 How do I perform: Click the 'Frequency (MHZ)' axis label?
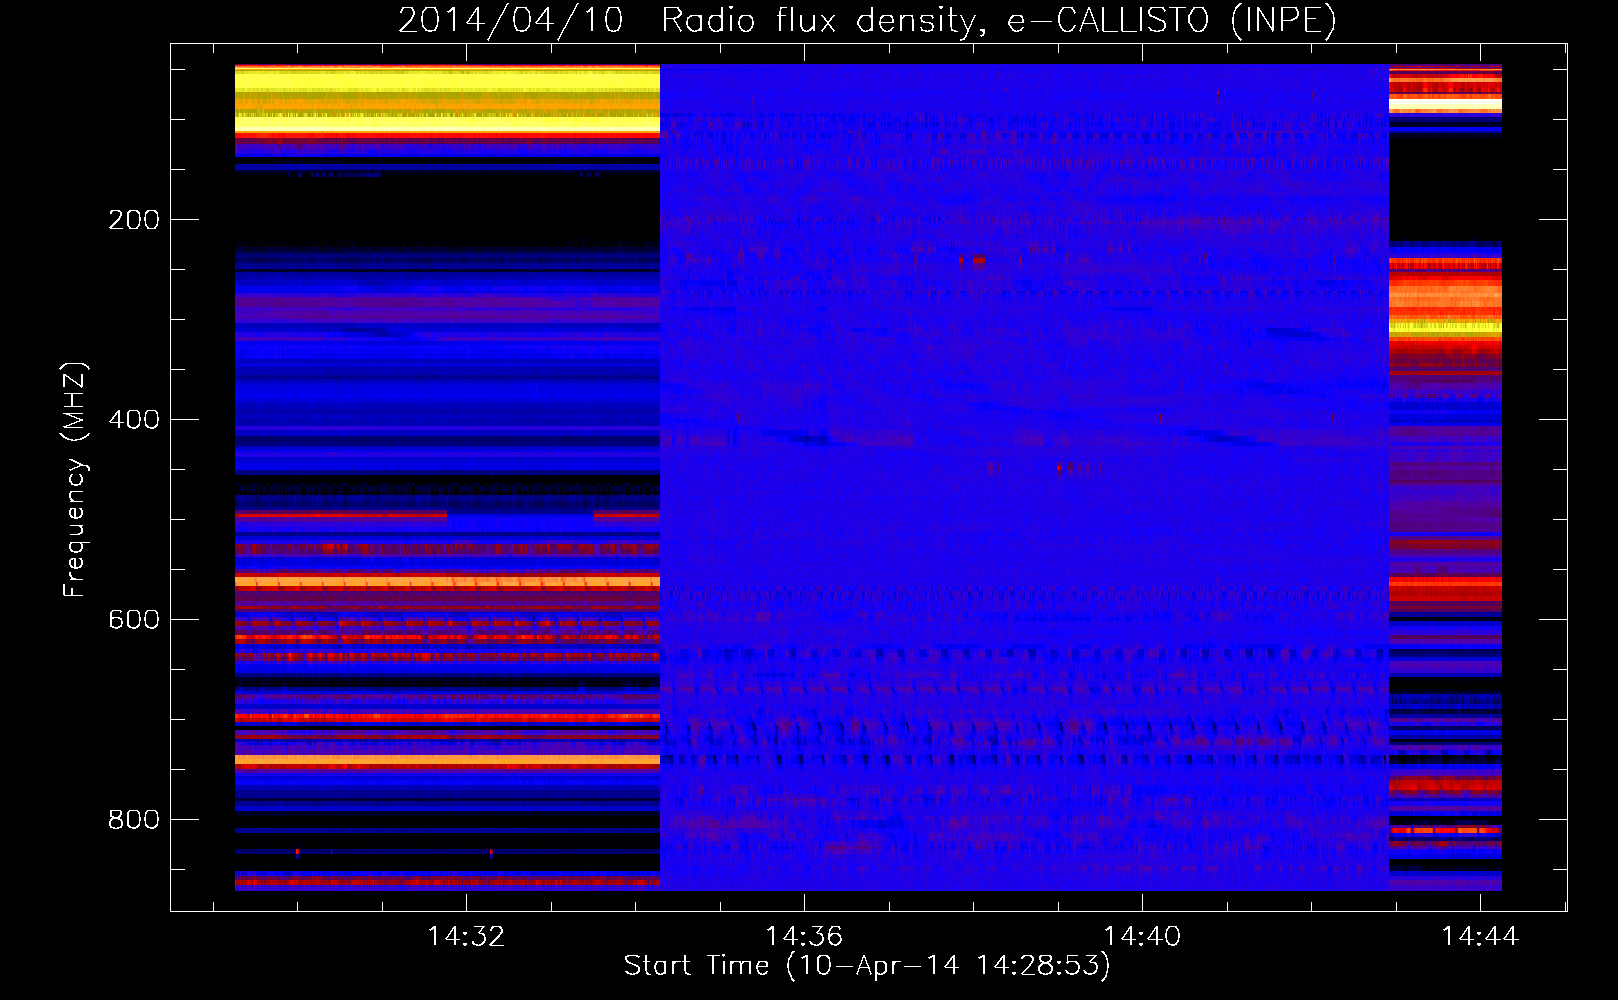75,480
